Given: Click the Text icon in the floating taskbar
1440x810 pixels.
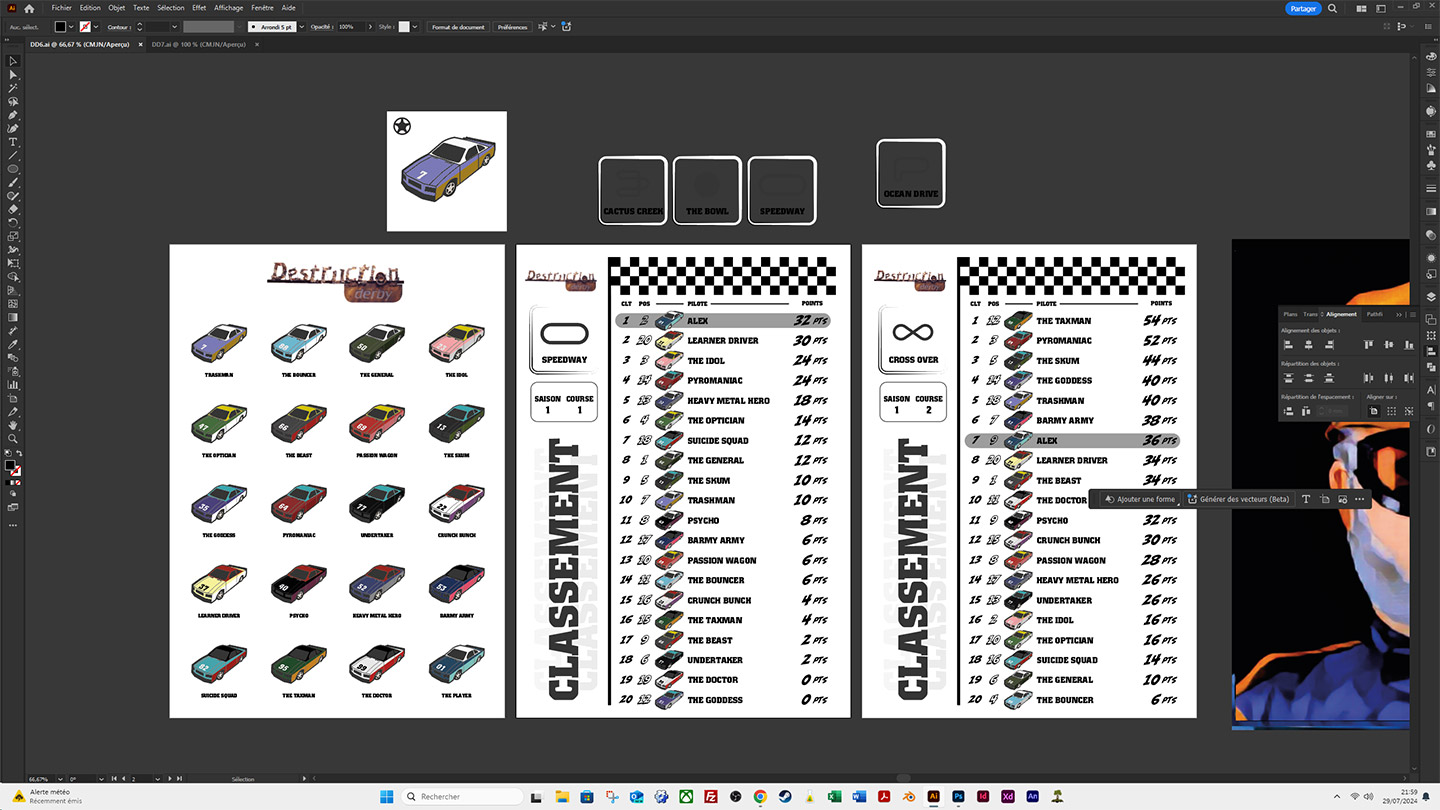Looking at the screenshot, I should click(x=1306, y=499).
